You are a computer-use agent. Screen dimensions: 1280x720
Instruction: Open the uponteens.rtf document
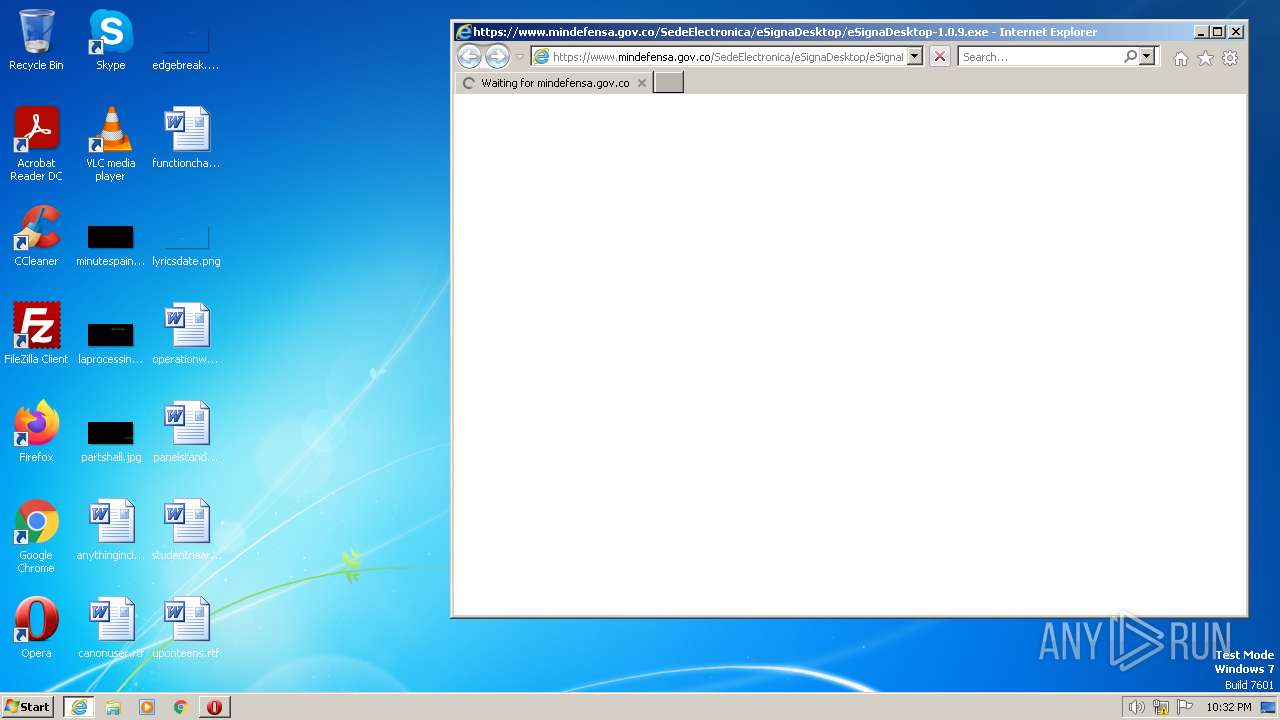click(x=186, y=628)
